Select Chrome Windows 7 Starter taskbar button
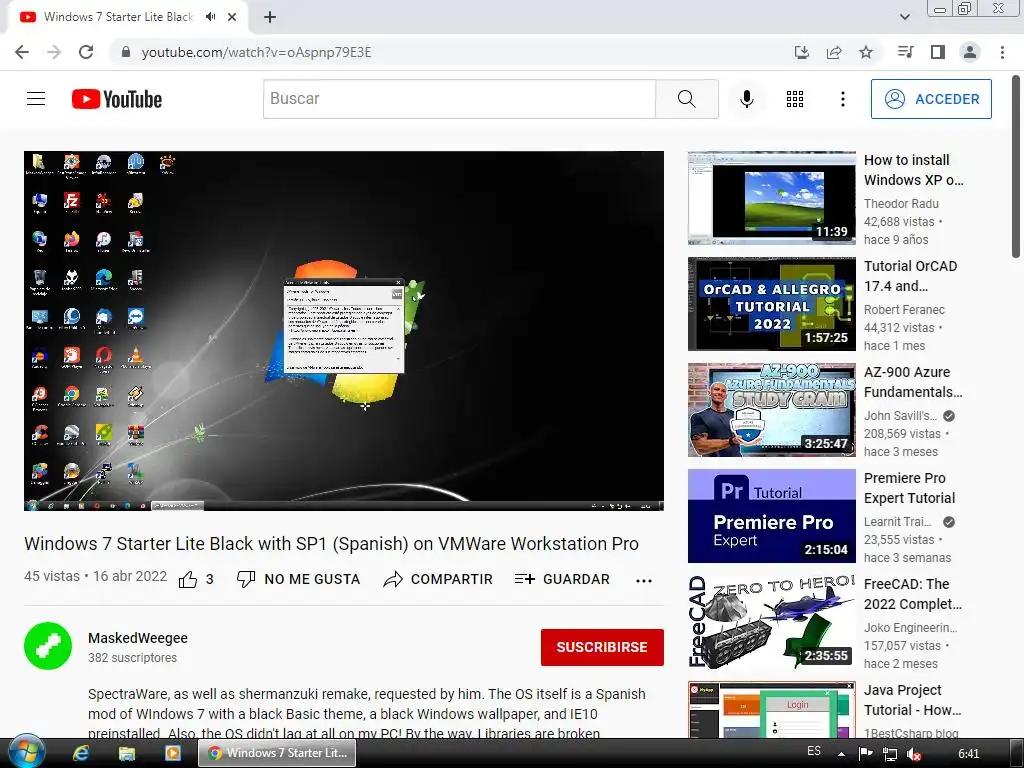1024x768 pixels. [277, 753]
